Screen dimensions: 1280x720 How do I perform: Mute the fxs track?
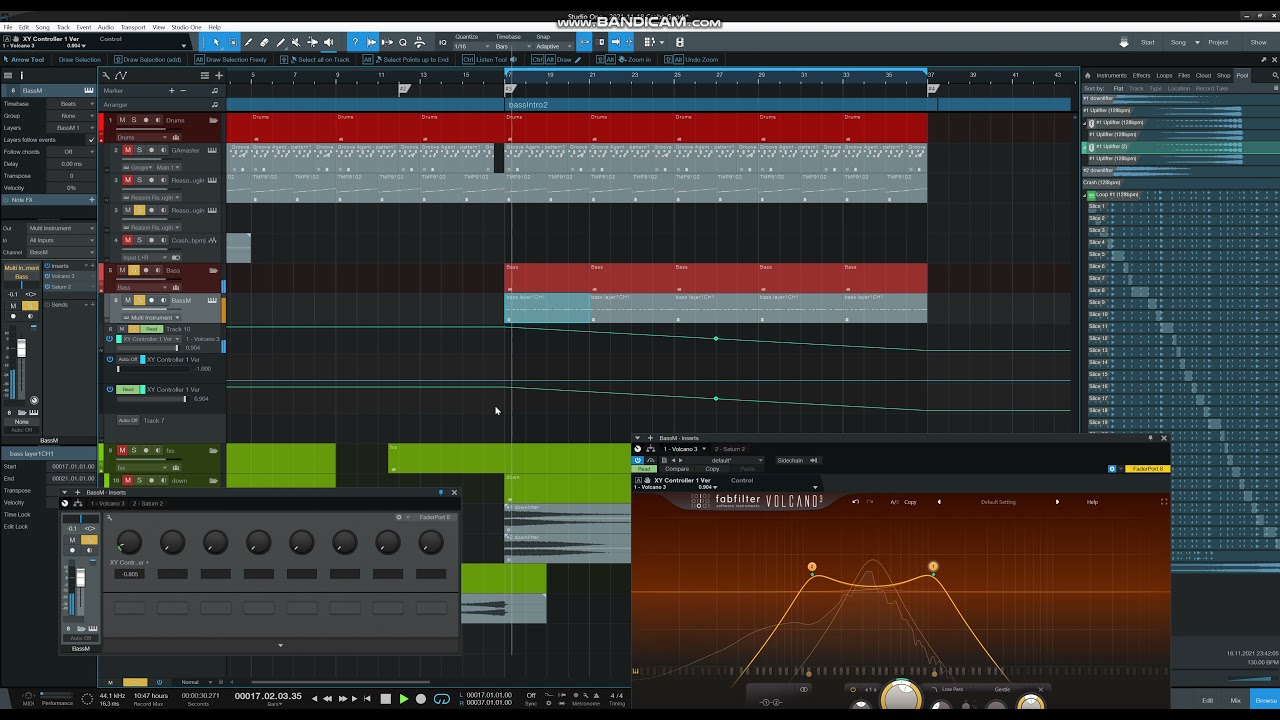123,450
